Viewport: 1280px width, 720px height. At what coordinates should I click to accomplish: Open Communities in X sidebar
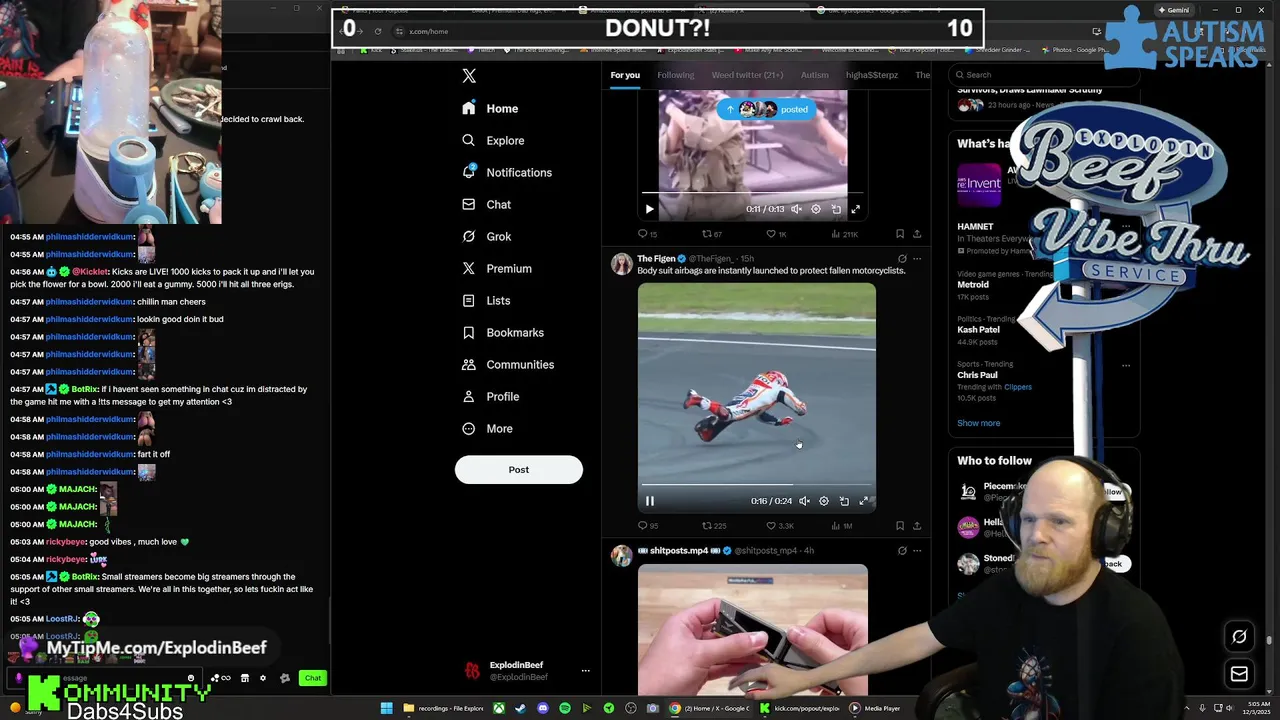[508, 364]
